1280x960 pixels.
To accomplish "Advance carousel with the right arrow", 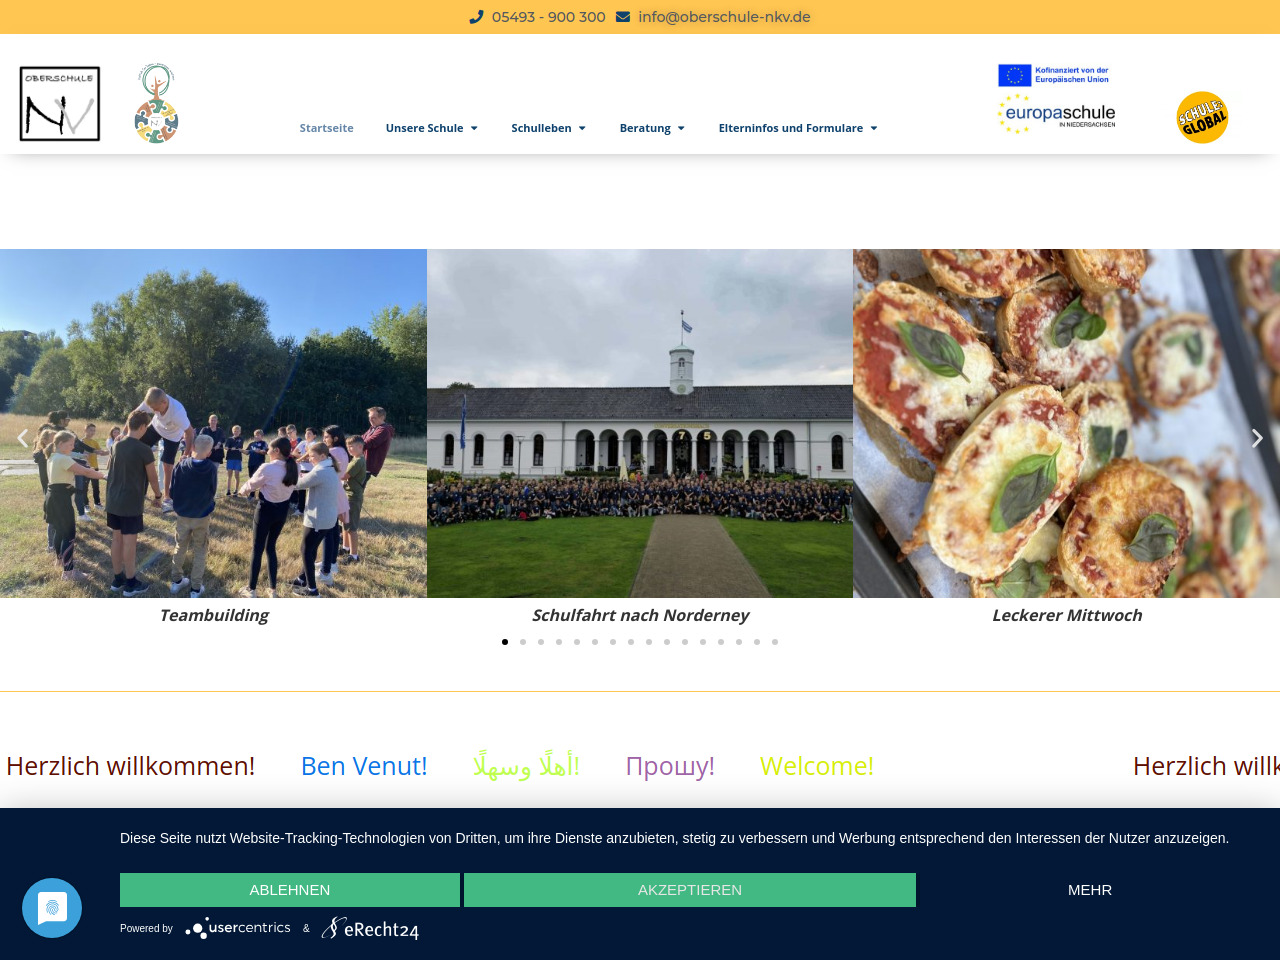I will (1257, 438).
